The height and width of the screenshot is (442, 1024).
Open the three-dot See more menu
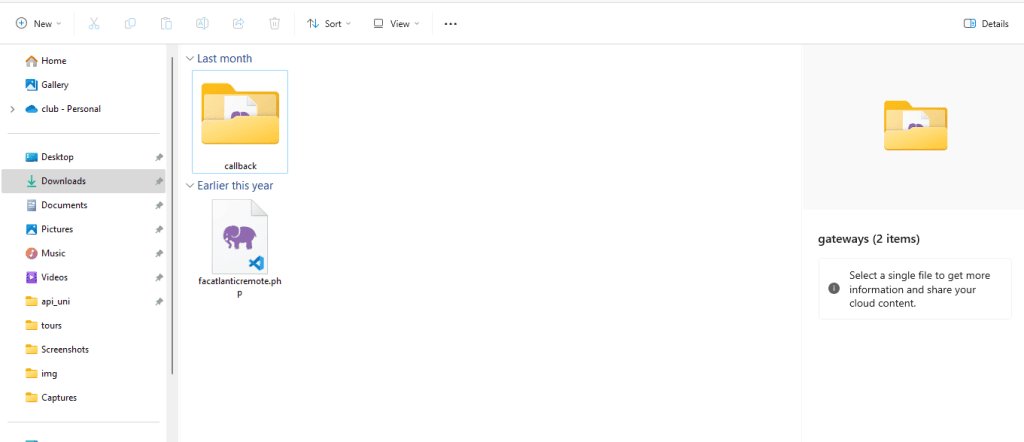point(451,24)
